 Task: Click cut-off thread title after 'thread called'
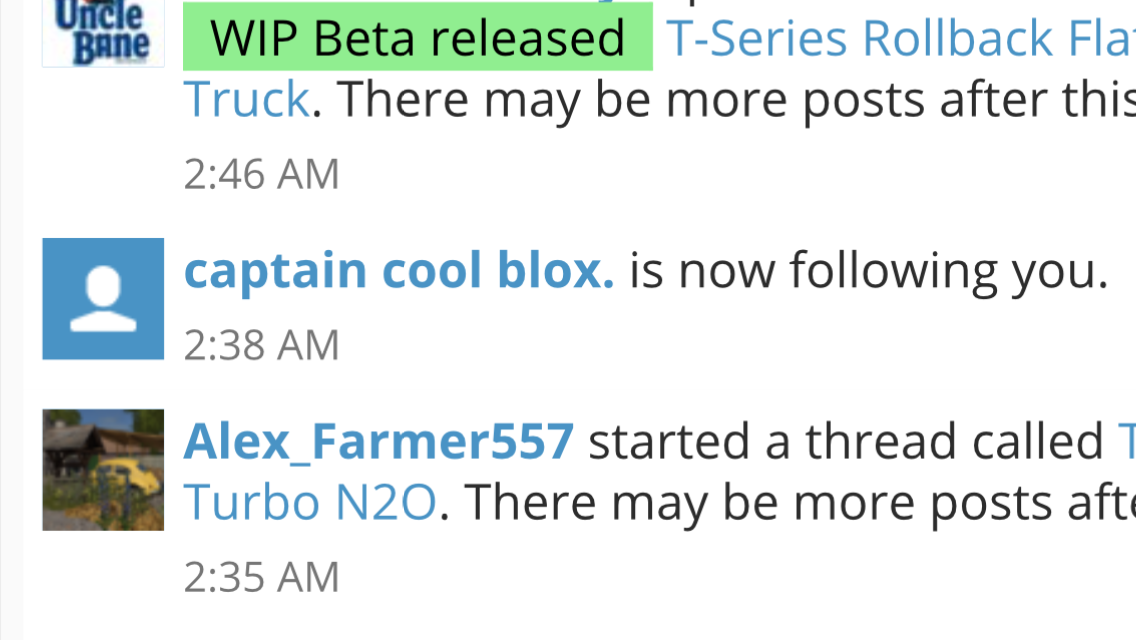tap(1127, 441)
